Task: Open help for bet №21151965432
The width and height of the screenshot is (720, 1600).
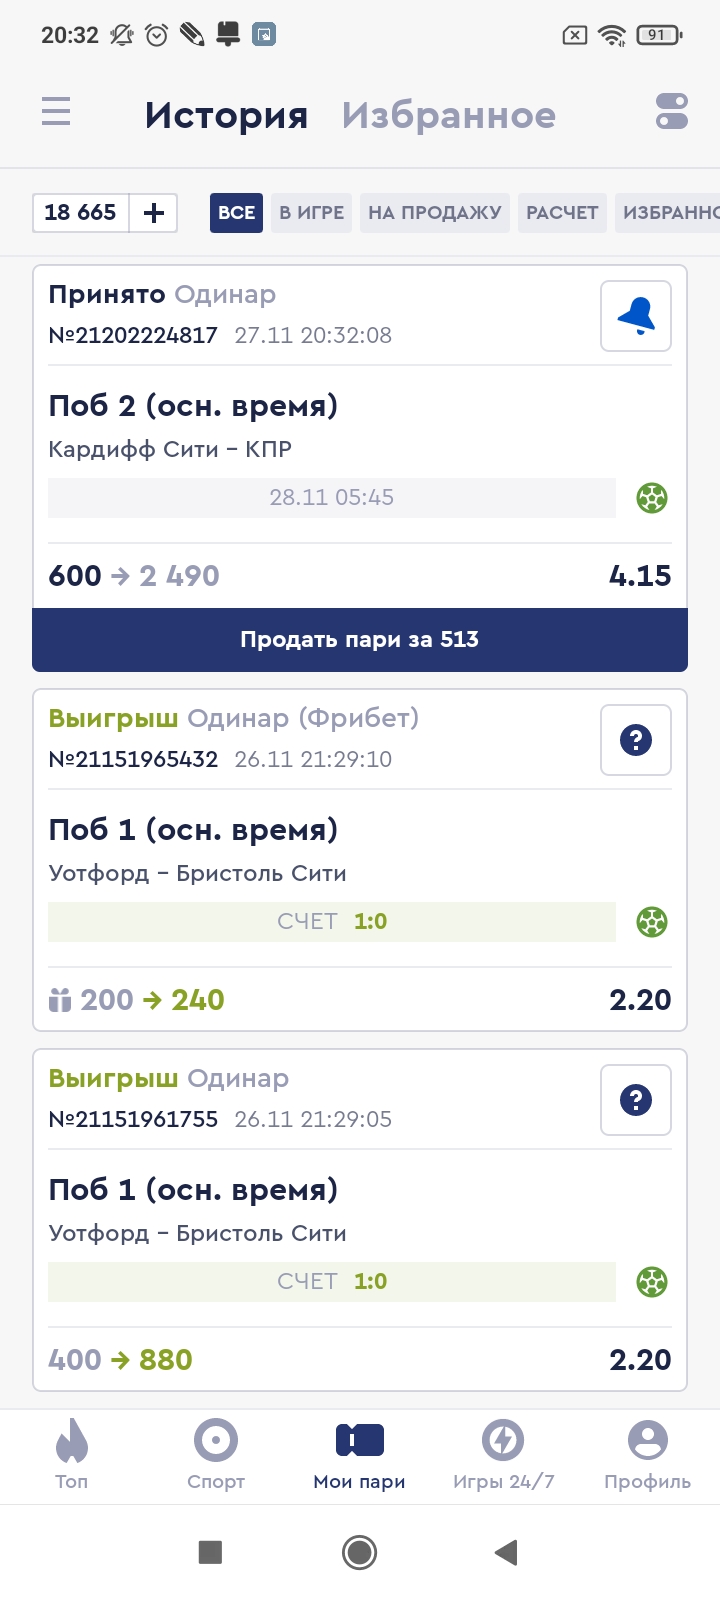Action: 636,740
